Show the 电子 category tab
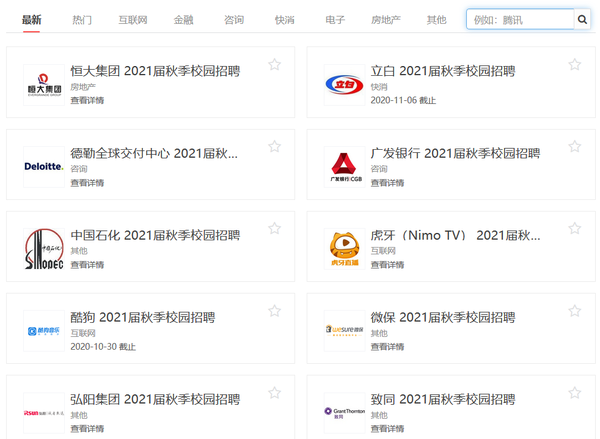Screen dimensions: 600x439 pyautogui.click(x=335, y=20)
